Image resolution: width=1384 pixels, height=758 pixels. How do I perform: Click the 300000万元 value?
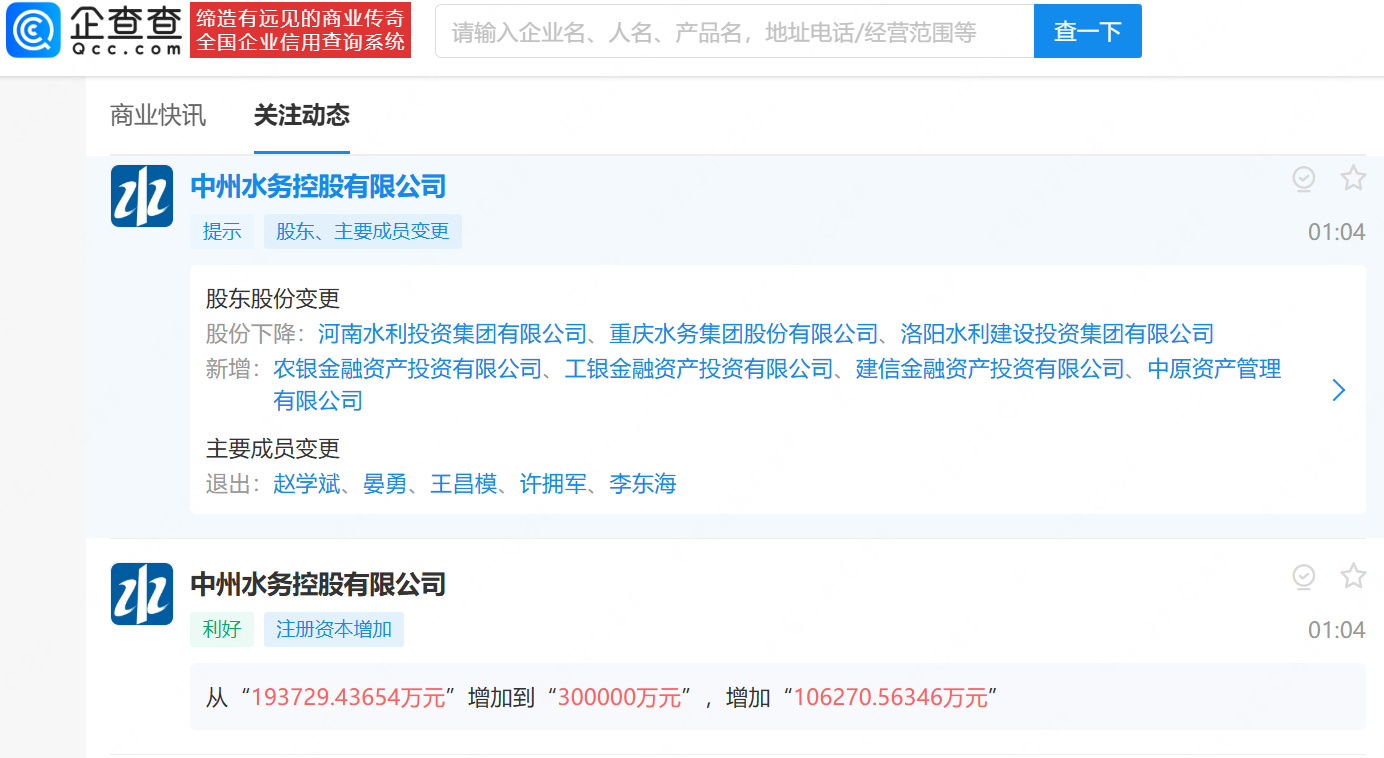[620, 697]
